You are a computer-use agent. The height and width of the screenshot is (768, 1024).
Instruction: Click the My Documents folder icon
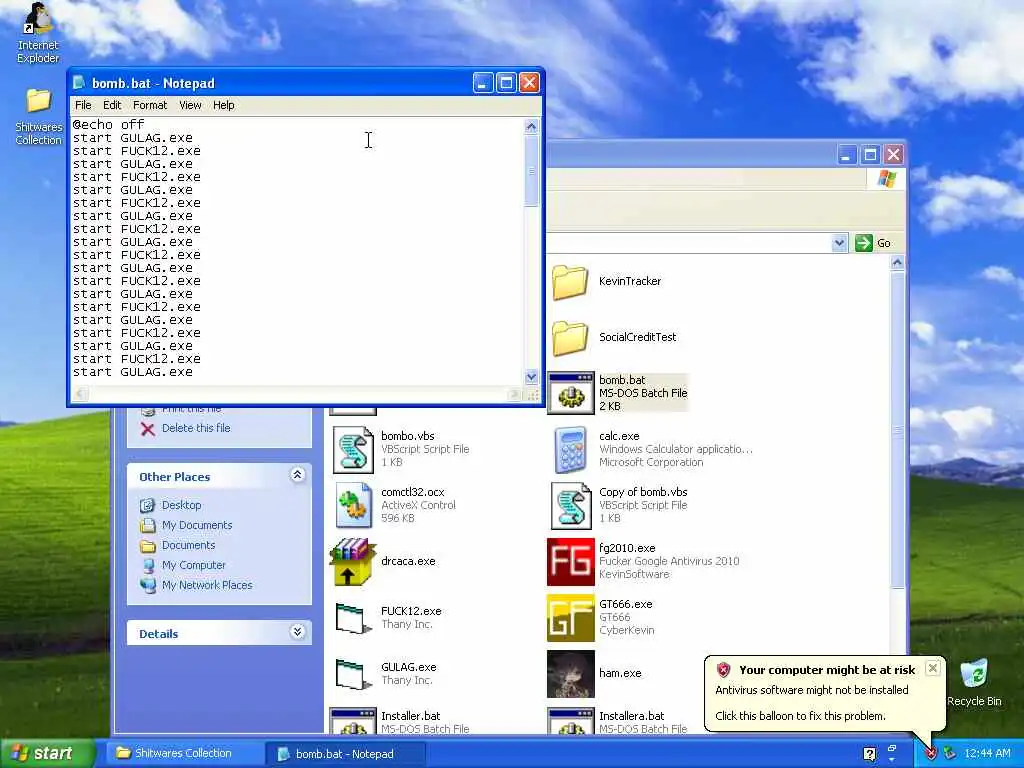coord(148,525)
